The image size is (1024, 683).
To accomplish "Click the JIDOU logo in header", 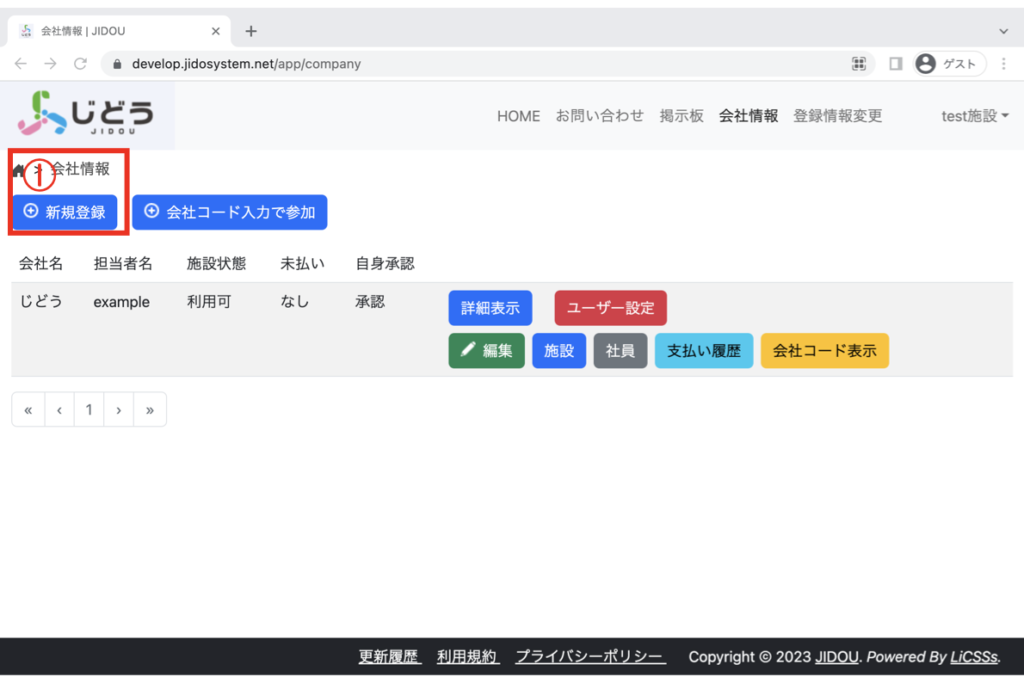I will [x=87, y=113].
